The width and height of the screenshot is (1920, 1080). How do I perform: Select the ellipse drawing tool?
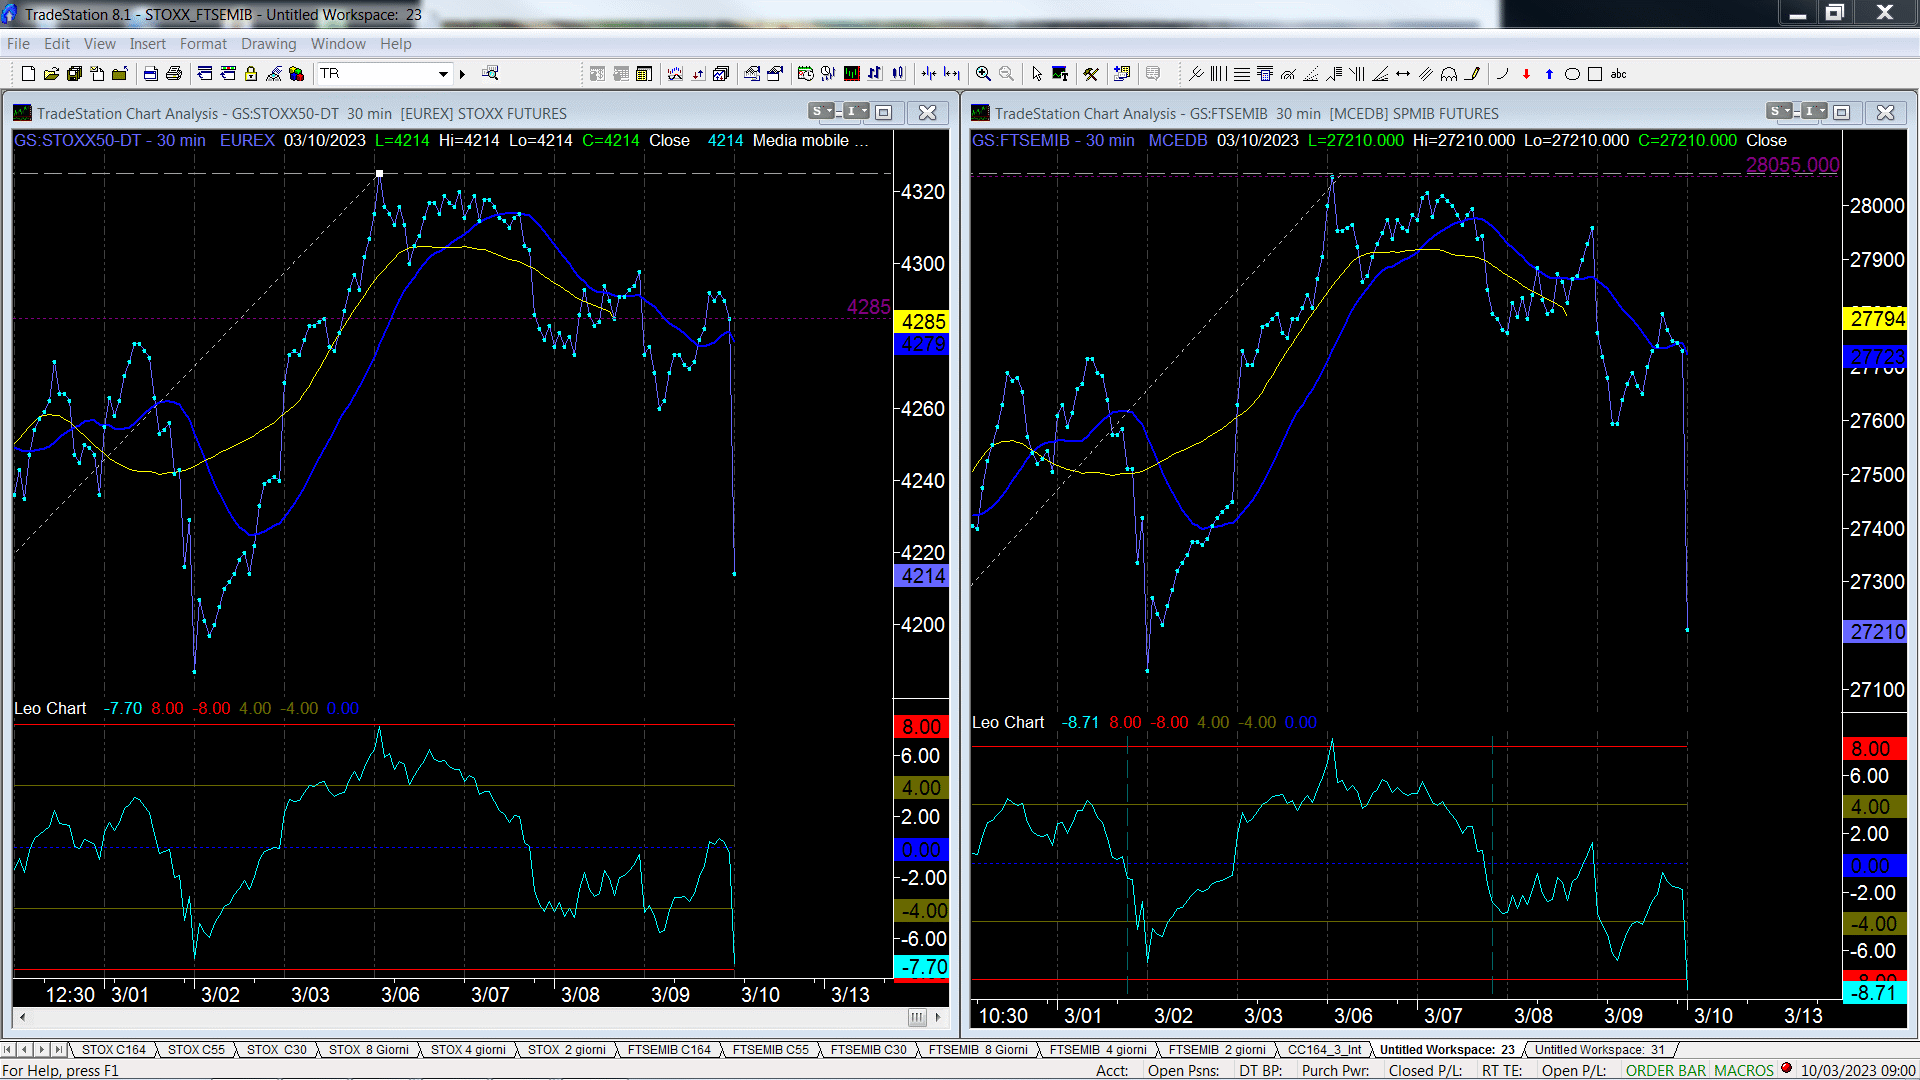click(x=1572, y=74)
